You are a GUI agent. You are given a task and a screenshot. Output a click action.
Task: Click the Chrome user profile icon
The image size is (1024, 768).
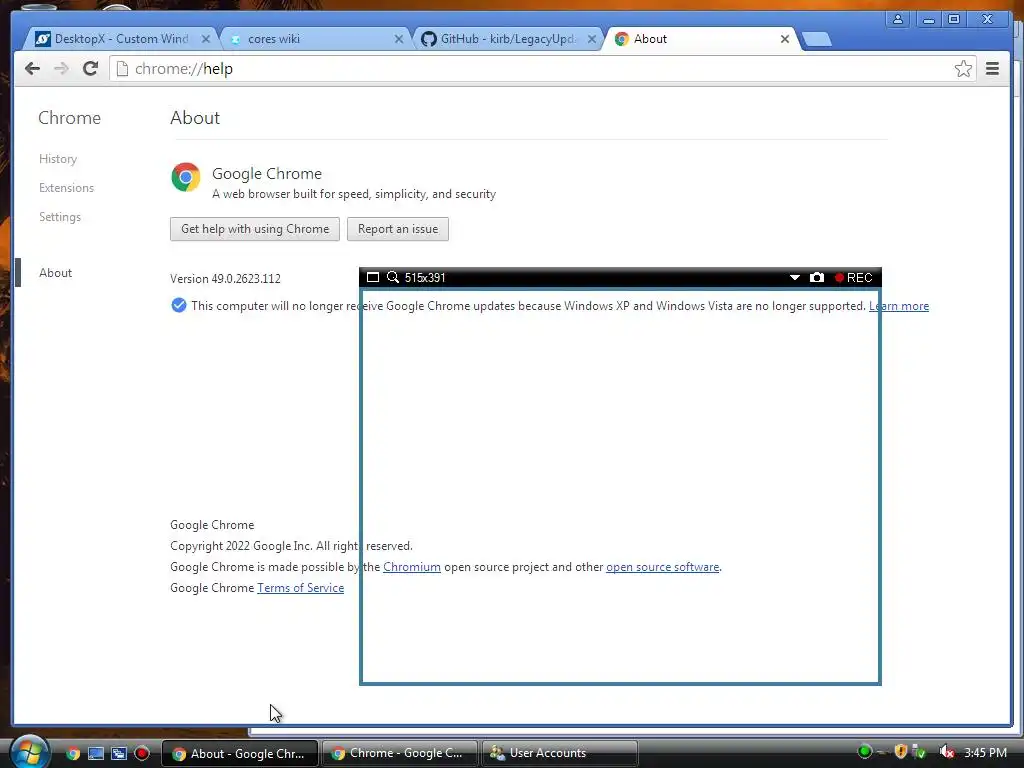898,19
